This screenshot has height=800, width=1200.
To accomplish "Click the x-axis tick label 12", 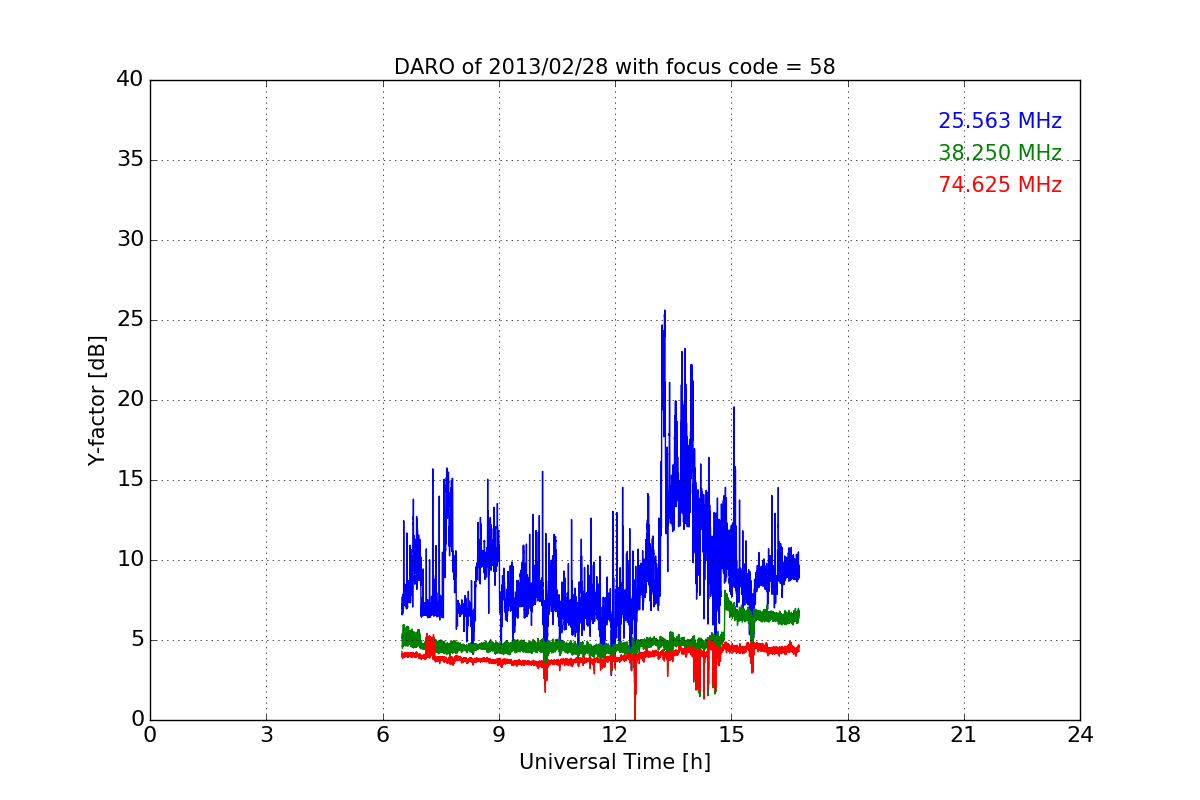I will 615,735.
